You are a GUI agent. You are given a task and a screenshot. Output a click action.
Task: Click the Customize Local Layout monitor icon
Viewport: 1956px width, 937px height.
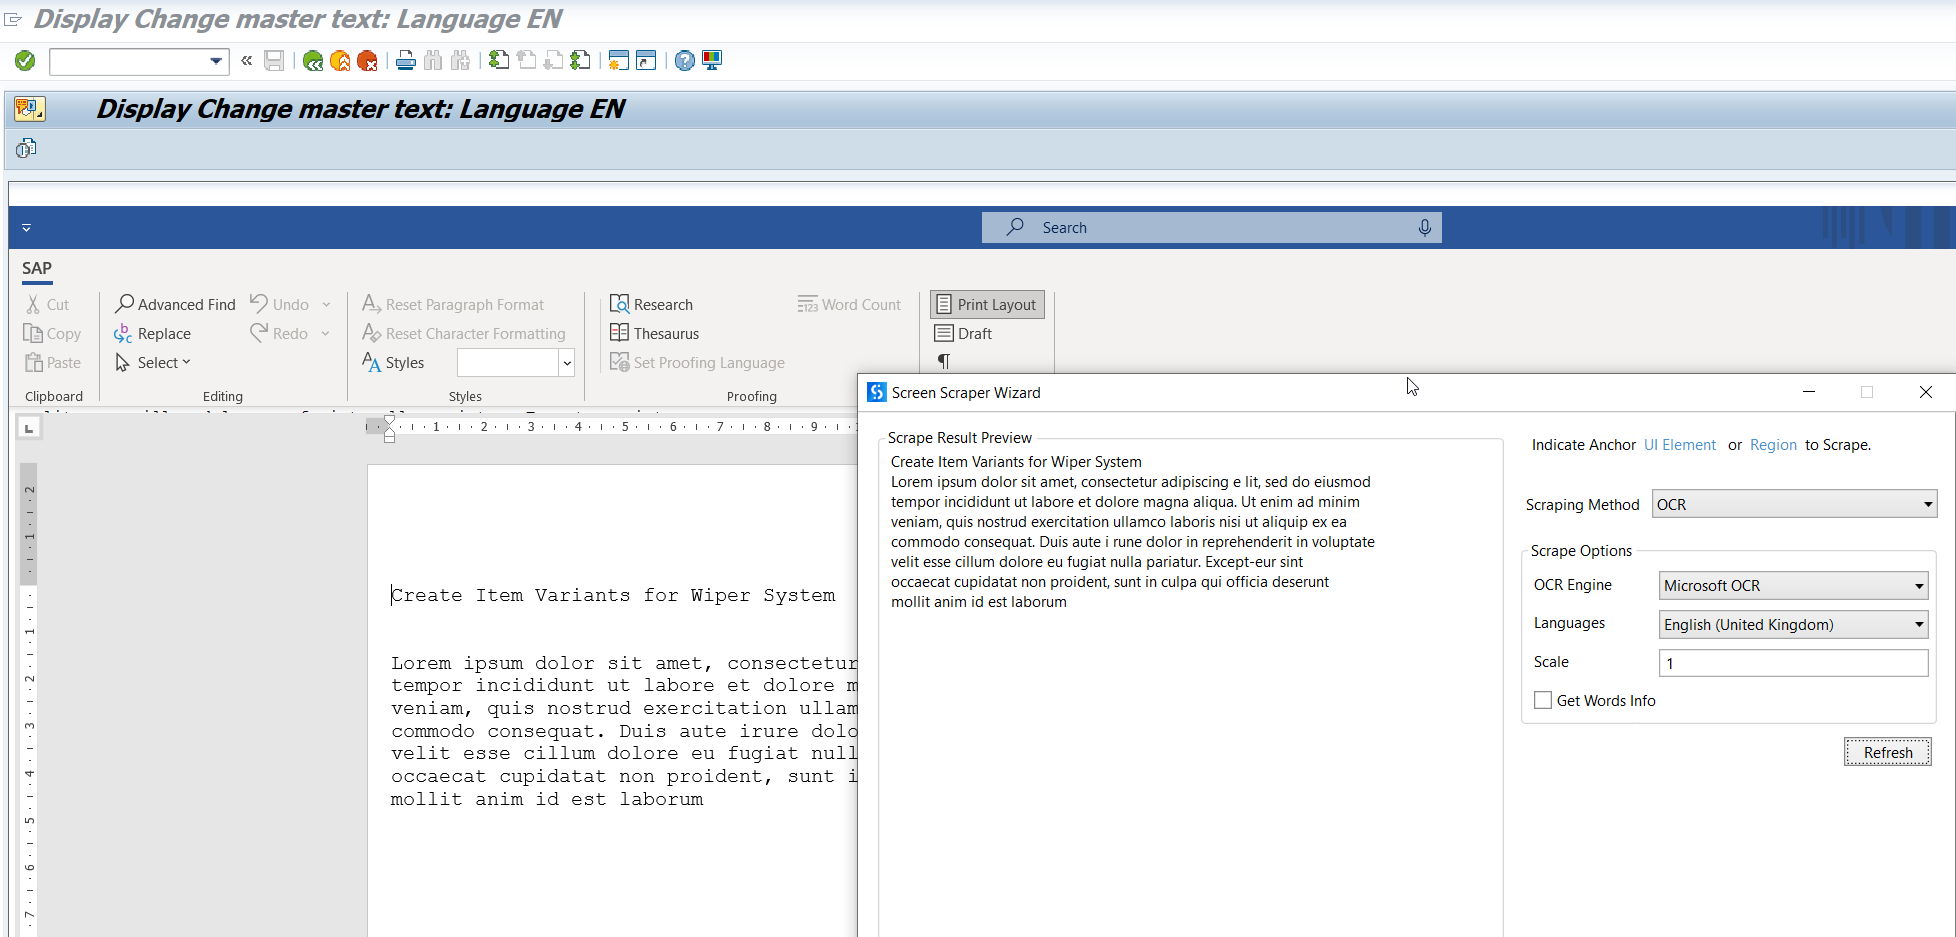(x=712, y=61)
